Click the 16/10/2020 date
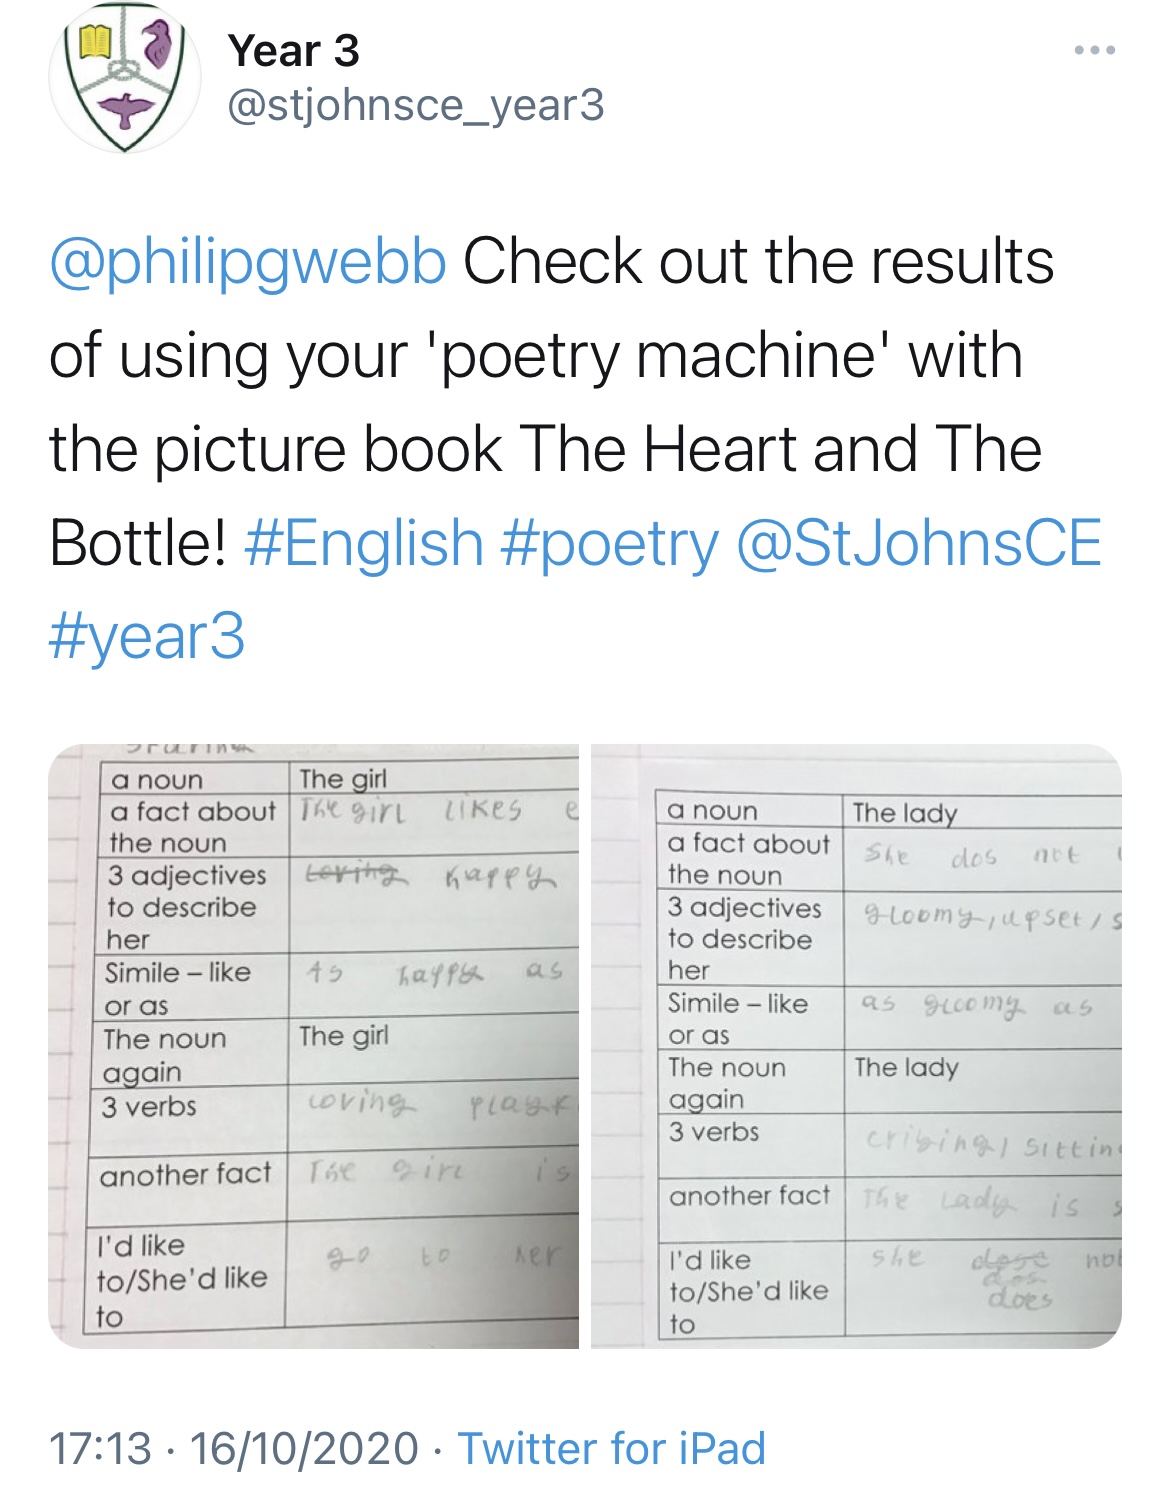 click(x=304, y=1448)
